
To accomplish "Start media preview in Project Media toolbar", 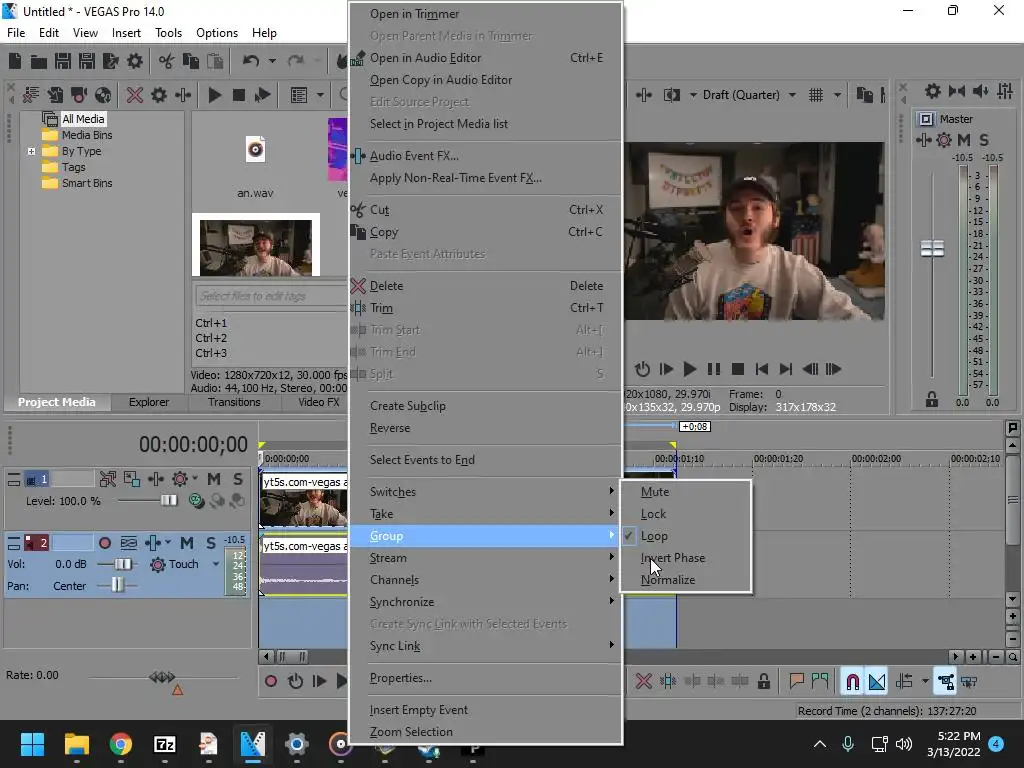I will pos(214,95).
